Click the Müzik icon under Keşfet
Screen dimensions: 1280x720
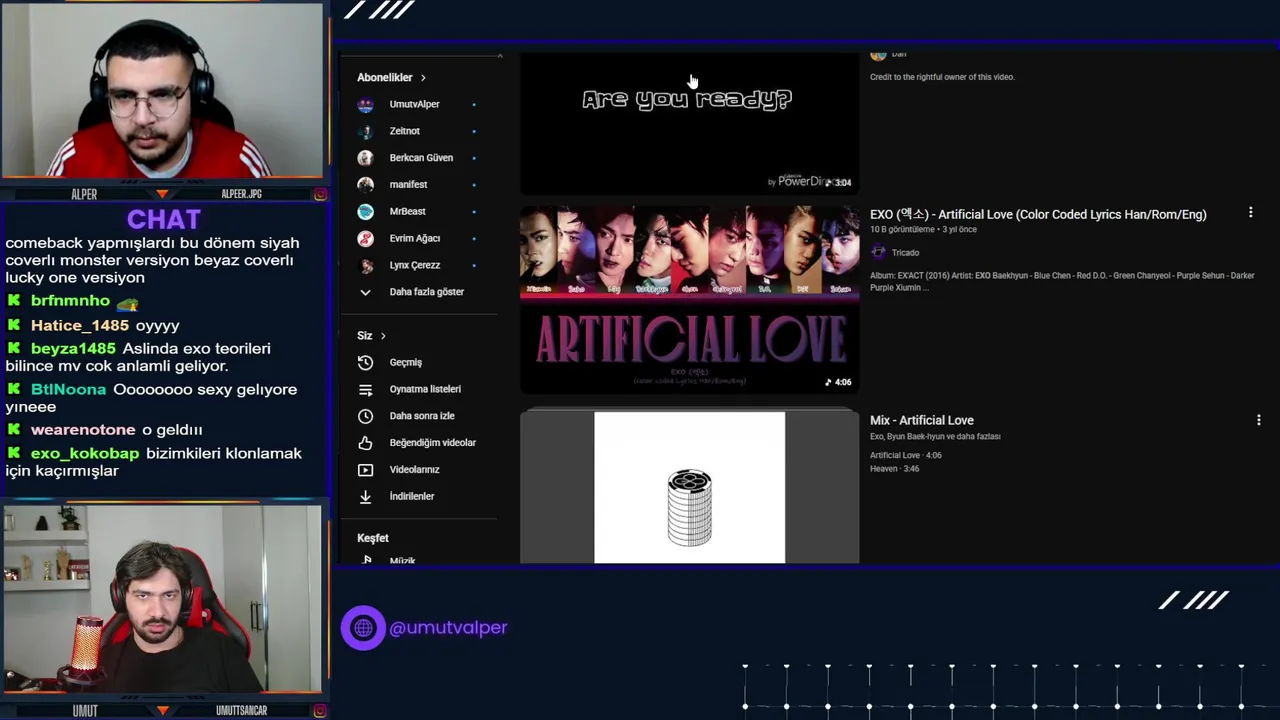tap(366, 560)
